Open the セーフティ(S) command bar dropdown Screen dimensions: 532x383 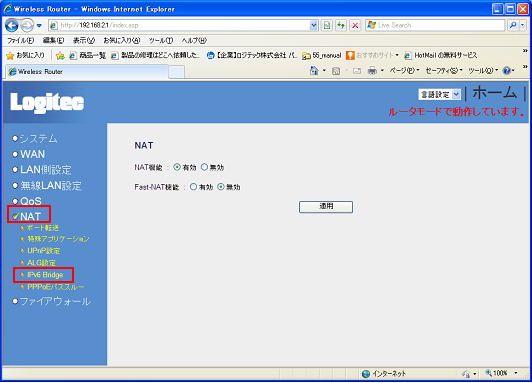click(x=444, y=71)
